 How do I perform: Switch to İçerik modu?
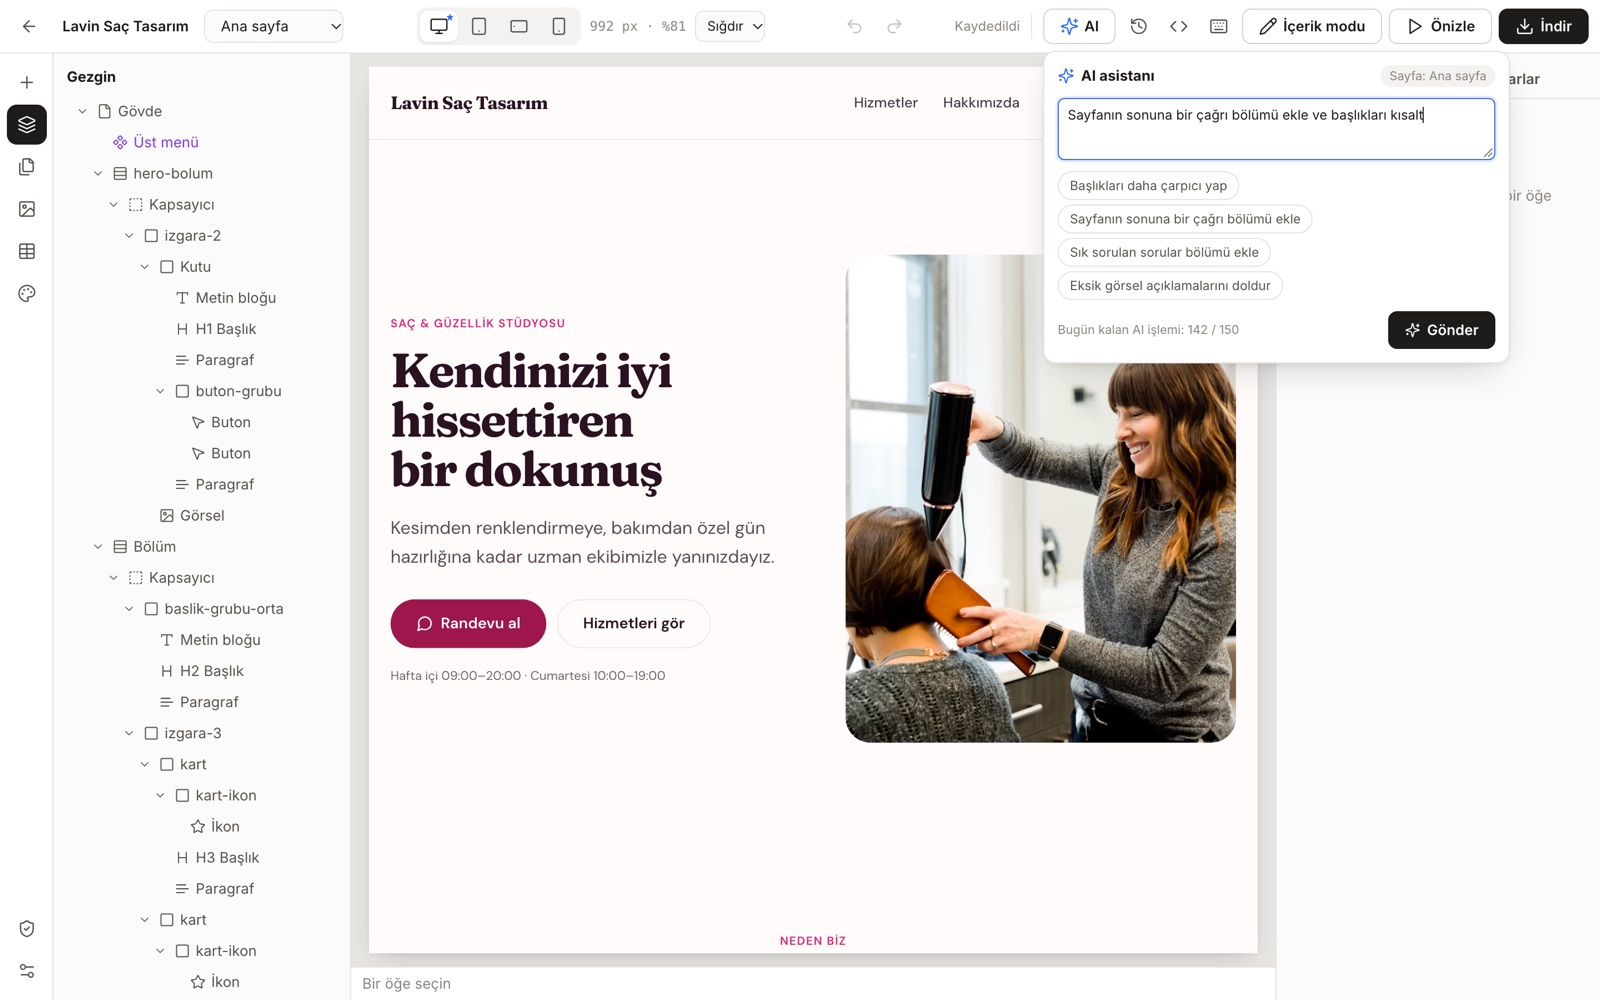(1312, 26)
